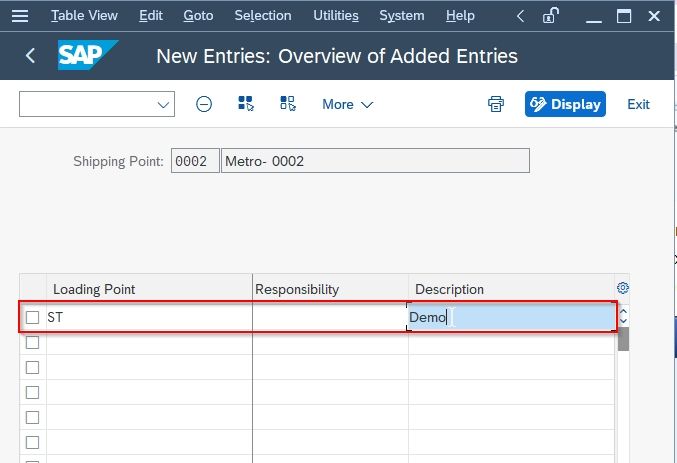Expand the More menu
The width and height of the screenshot is (677, 463).
(348, 105)
